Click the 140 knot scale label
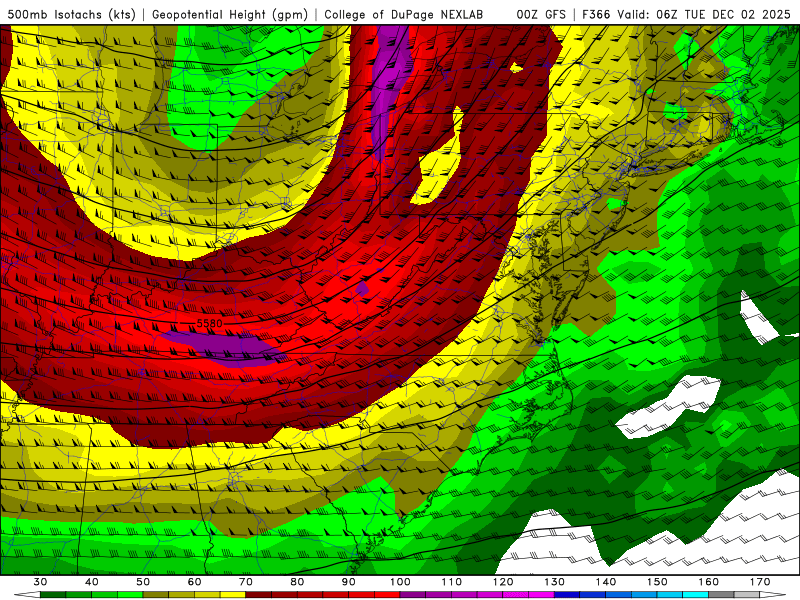 [x=606, y=582]
